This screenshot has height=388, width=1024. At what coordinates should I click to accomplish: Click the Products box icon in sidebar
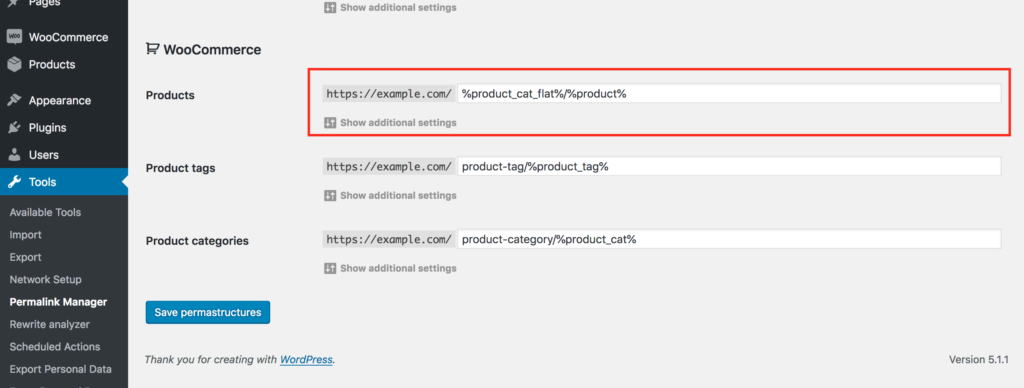pyautogui.click(x=14, y=65)
